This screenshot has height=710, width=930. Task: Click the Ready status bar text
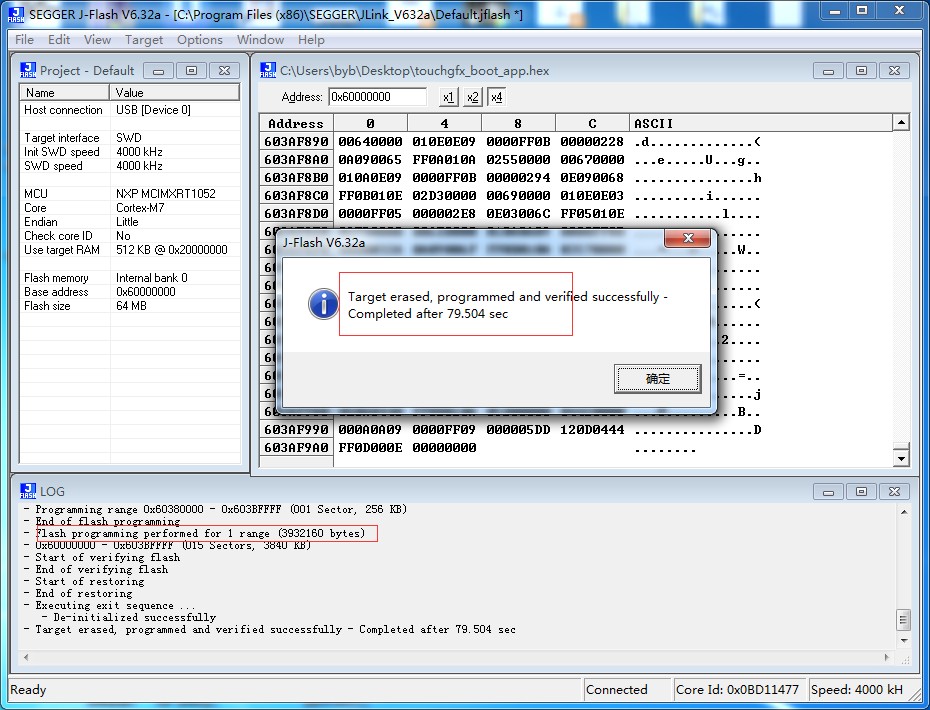[28, 689]
